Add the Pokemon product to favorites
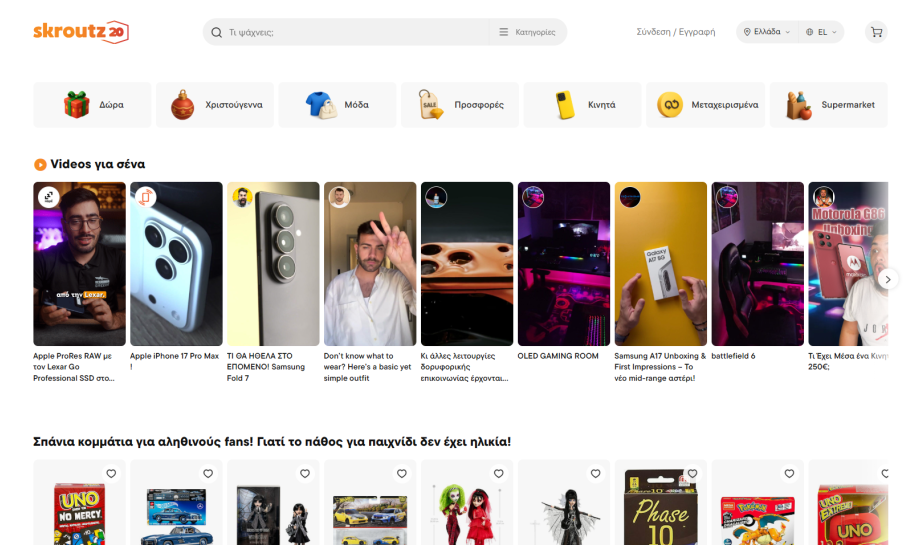The image size is (918, 545). (x=790, y=474)
